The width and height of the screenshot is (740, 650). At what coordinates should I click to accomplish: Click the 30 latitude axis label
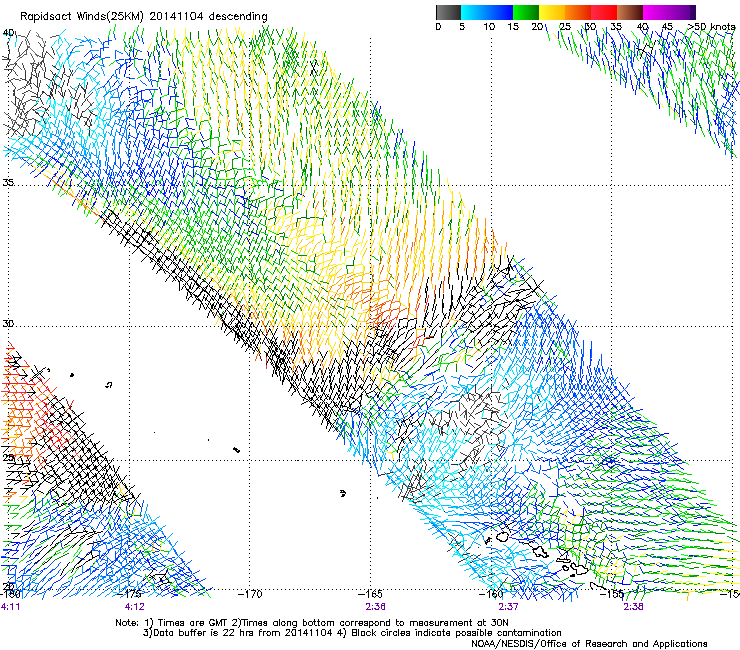coord(8,324)
